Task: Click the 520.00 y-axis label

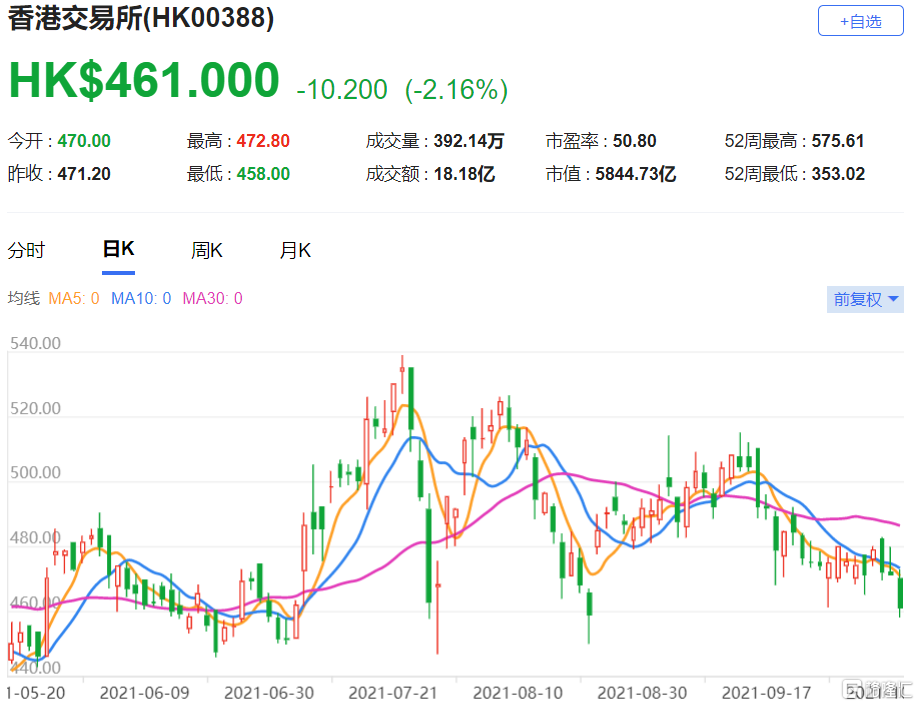Action: (35, 408)
